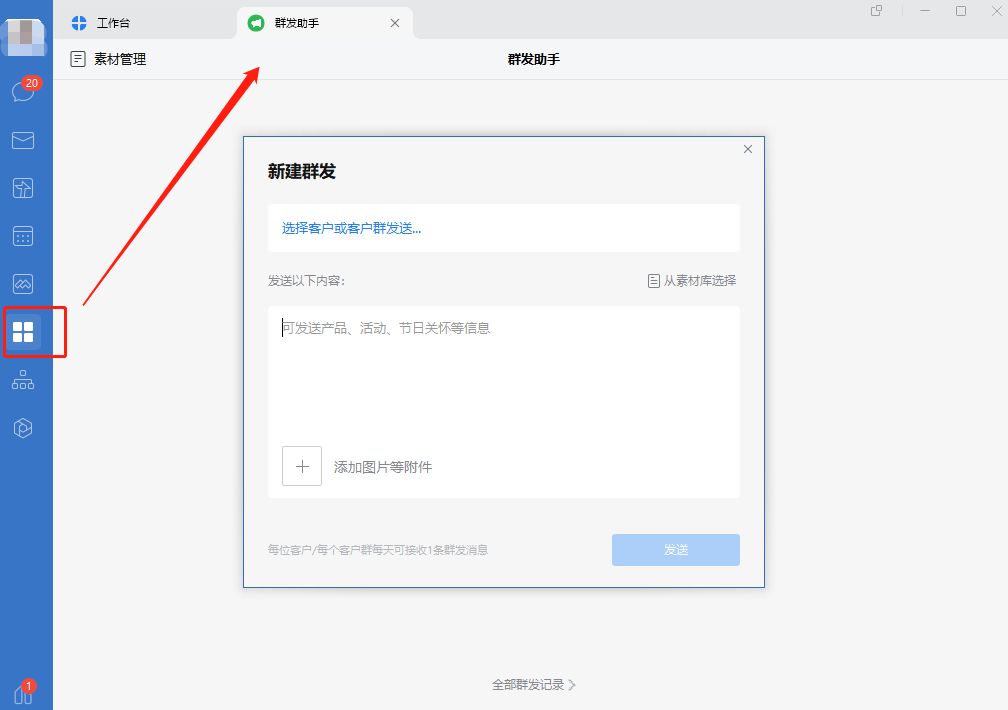The height and width of the screenshot is (710, 1008).
Task: Click the user avatar at top left
Action: (x=24, y=37)
